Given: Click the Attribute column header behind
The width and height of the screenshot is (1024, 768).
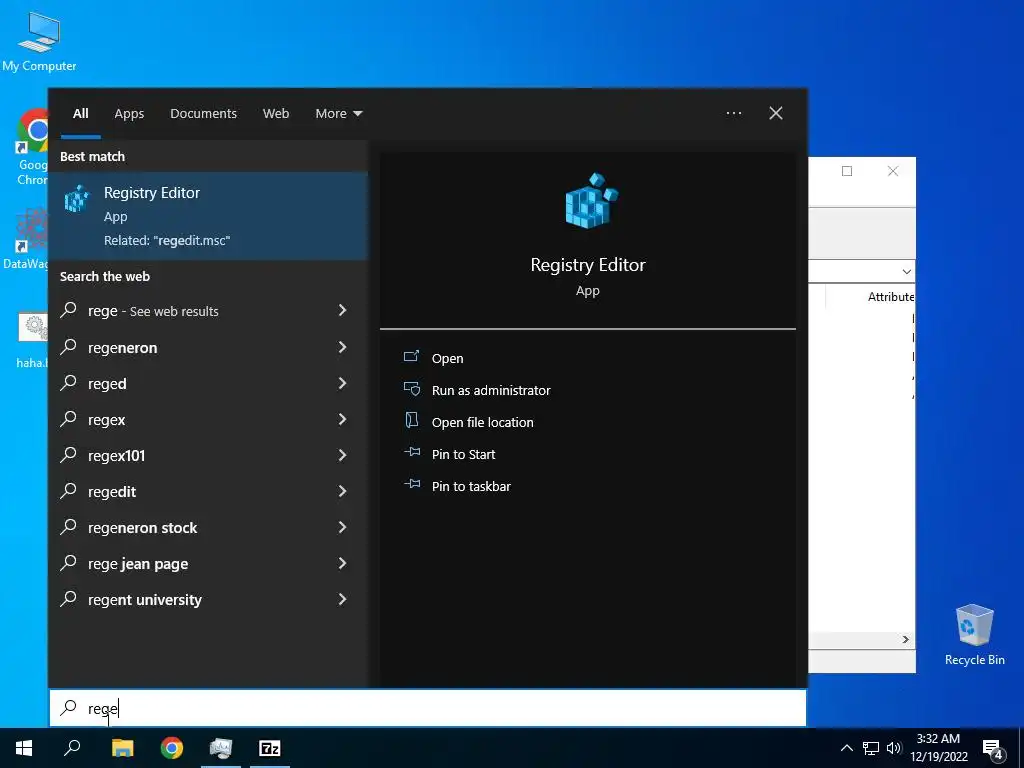Looking at the screenshot, I should (x=891, y=296).
